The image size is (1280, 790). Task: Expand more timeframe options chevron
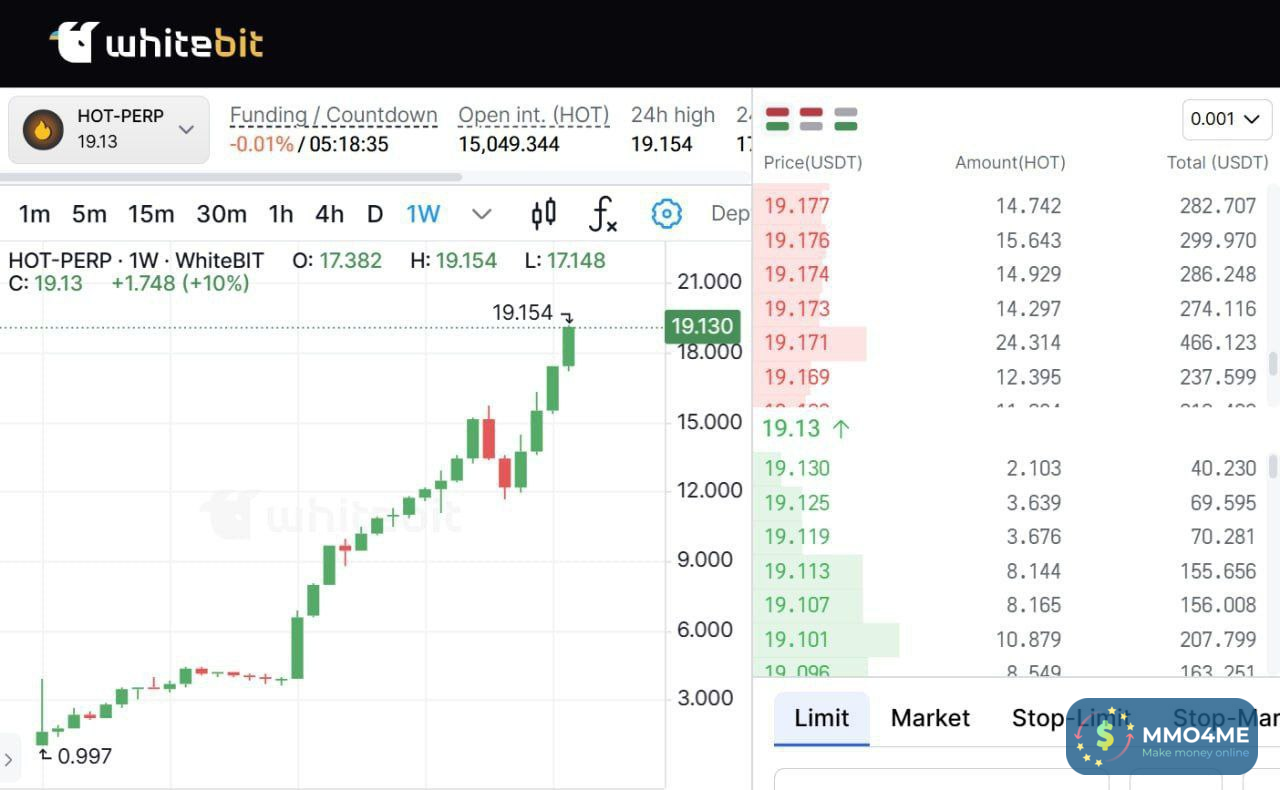pos(481,213)
